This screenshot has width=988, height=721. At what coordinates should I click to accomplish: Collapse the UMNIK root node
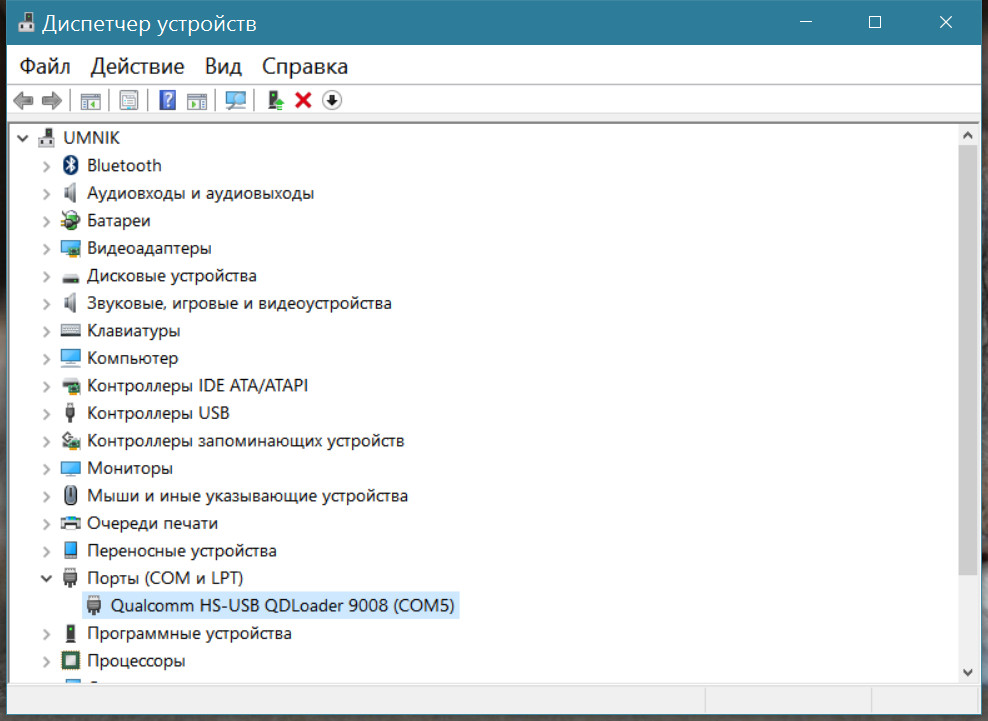[23, 138]
